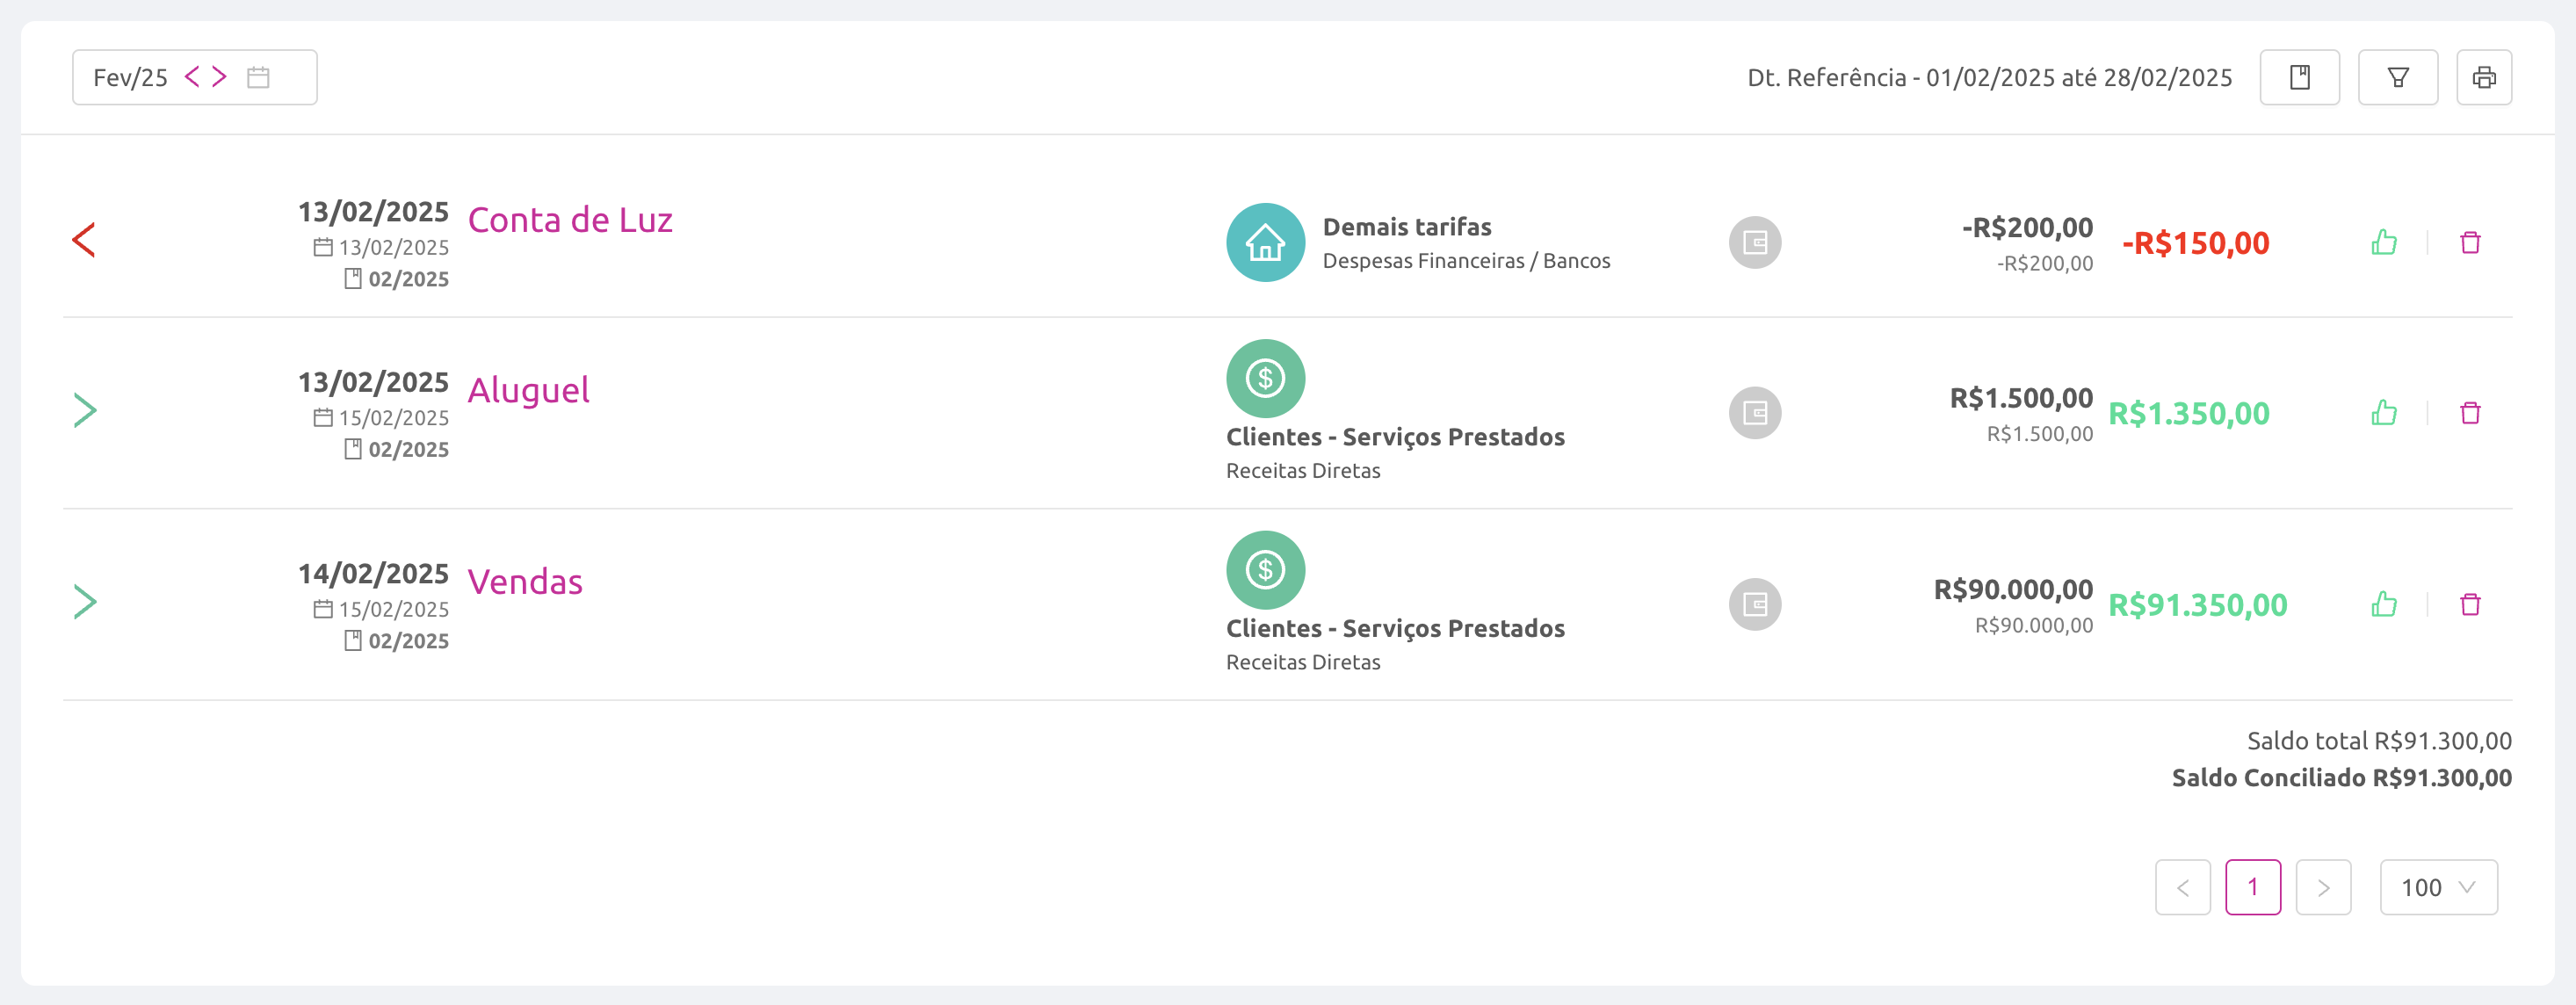
Task: Advance to next month with right arrow
Action: [219, 76]
